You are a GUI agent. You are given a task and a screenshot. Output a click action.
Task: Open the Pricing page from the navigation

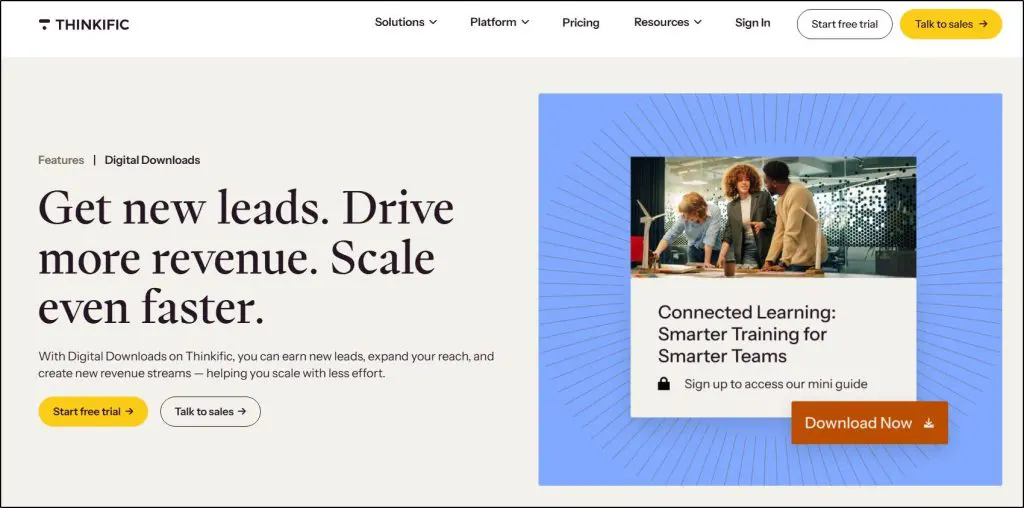coord(580,23)
